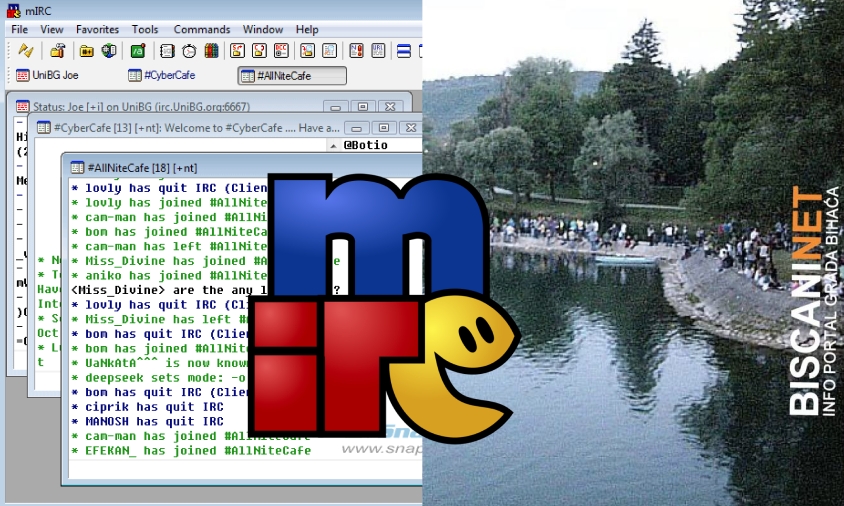Select the #AllNiteCafe switchbar button
This screenshot has width=844, height=506.
pyautogui.click(x=292, y=75)
